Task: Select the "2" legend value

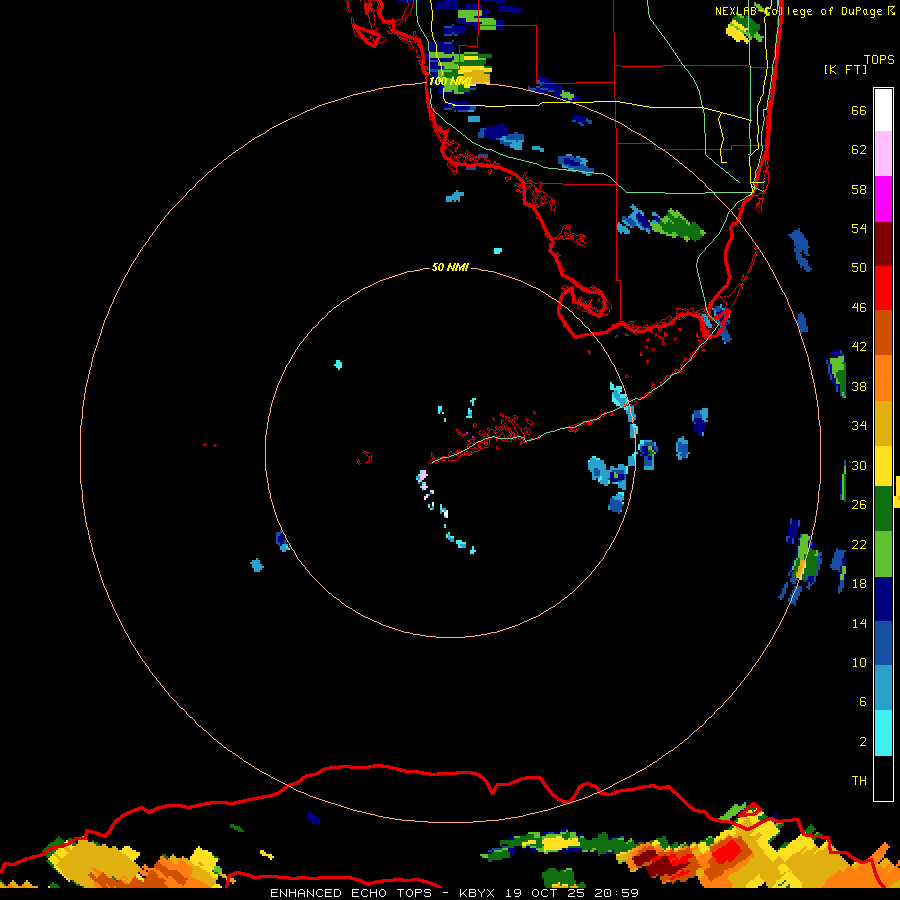Action: (863, 742)
